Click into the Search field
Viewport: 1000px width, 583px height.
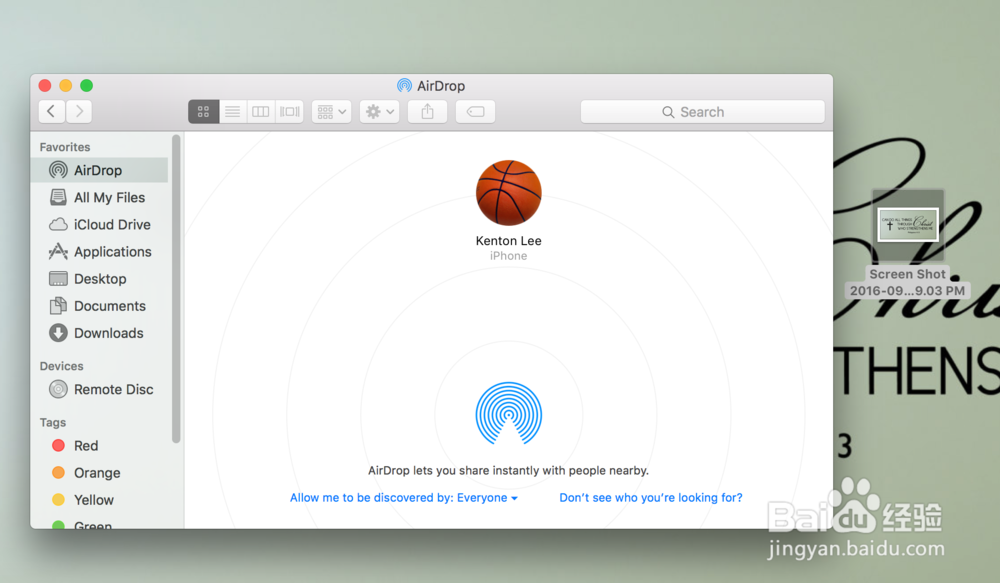pos(702,112)
